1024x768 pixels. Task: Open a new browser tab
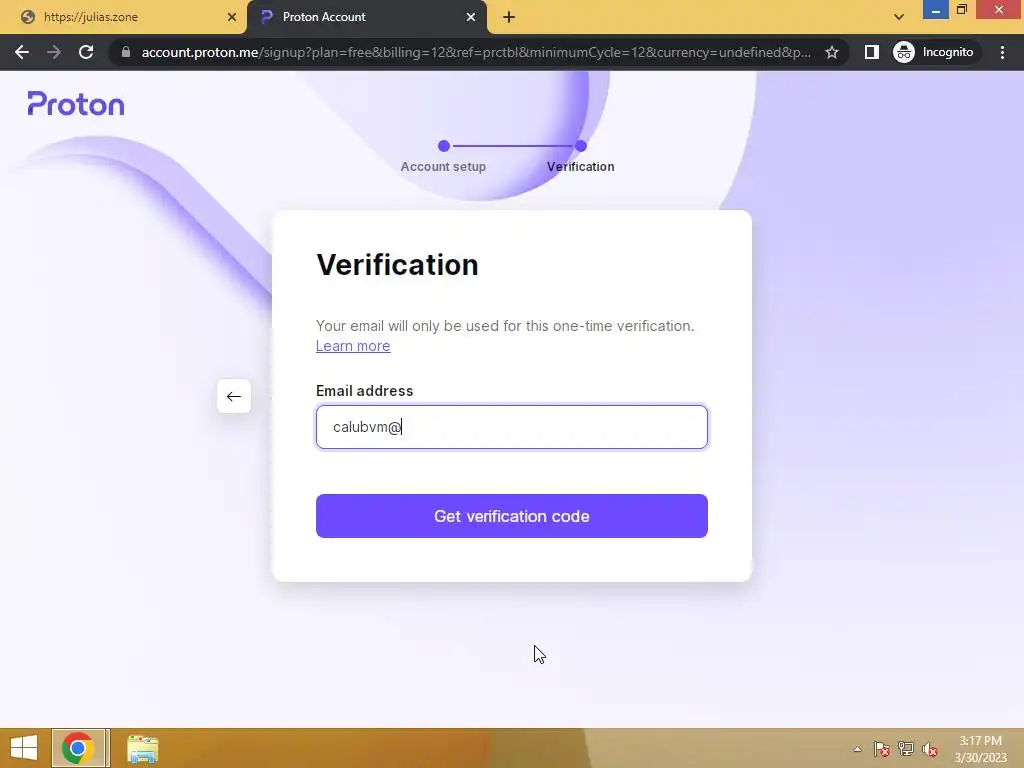click(509, 17)
